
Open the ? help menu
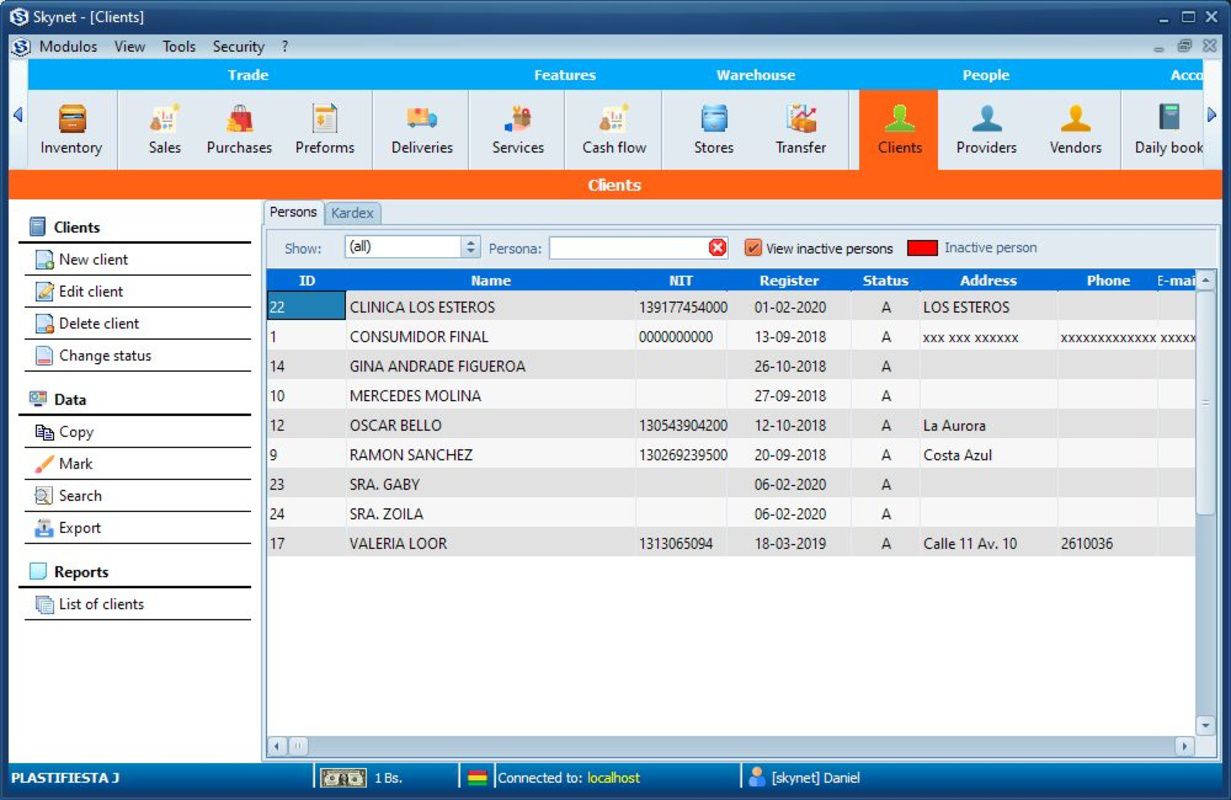pos(285,47)
